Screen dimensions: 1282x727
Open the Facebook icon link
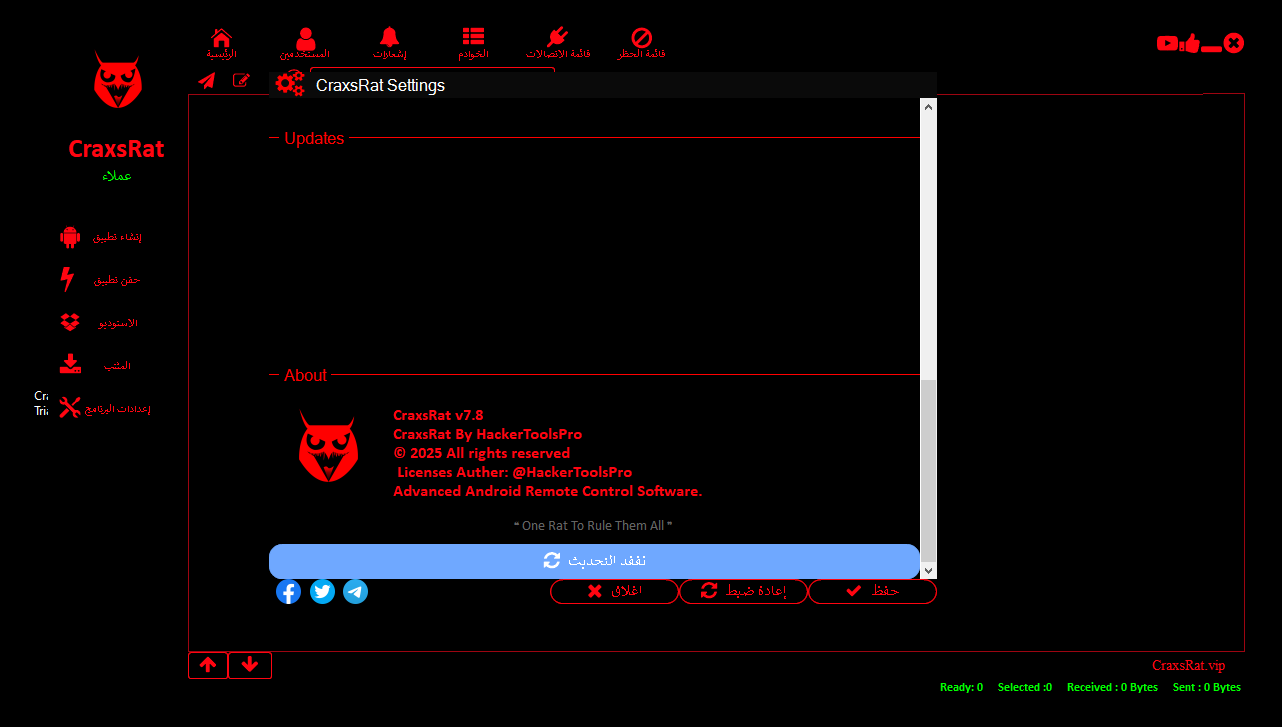pos(288,592)
